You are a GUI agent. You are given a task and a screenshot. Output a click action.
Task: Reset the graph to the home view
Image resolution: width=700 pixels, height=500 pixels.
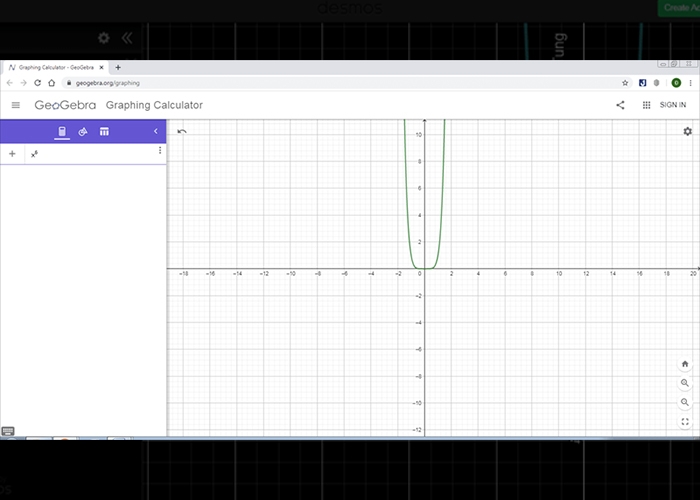[x=685, y=364]
